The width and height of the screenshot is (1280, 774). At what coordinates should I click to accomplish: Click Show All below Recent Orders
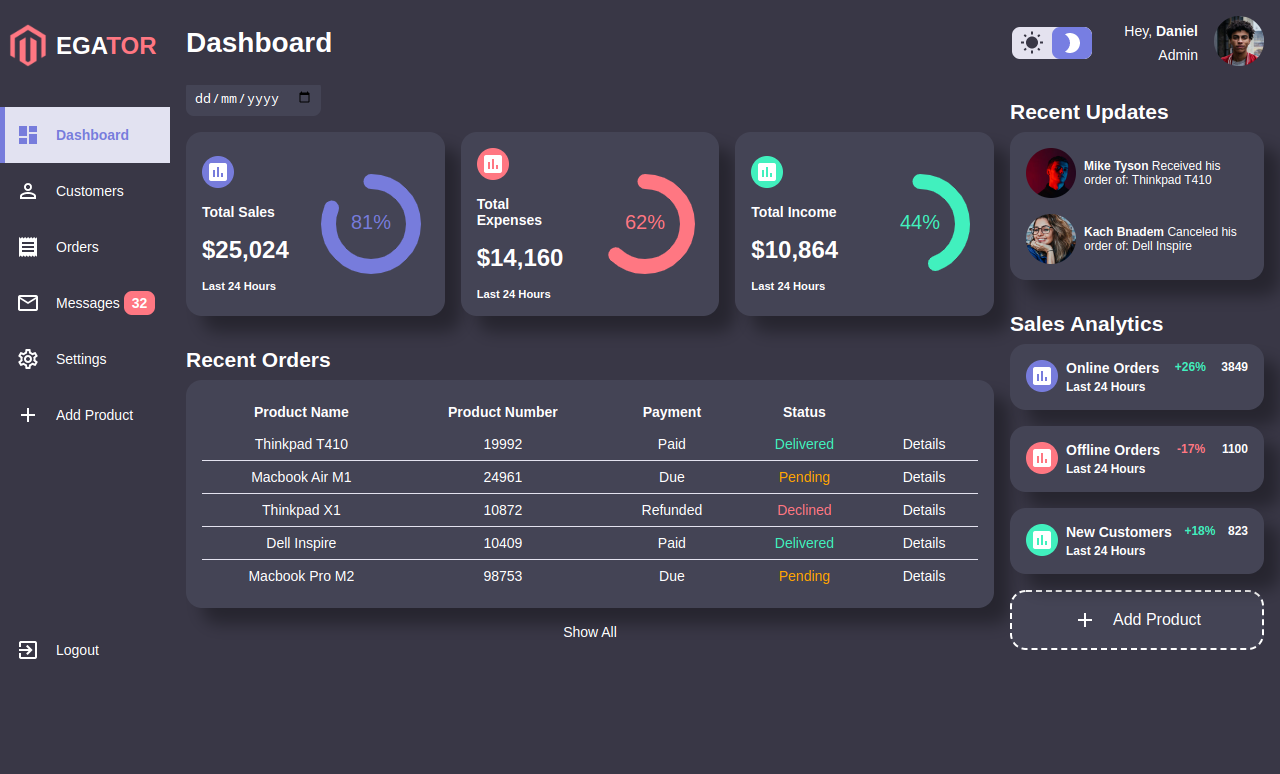pyautogui.click(x=590, y=632)
